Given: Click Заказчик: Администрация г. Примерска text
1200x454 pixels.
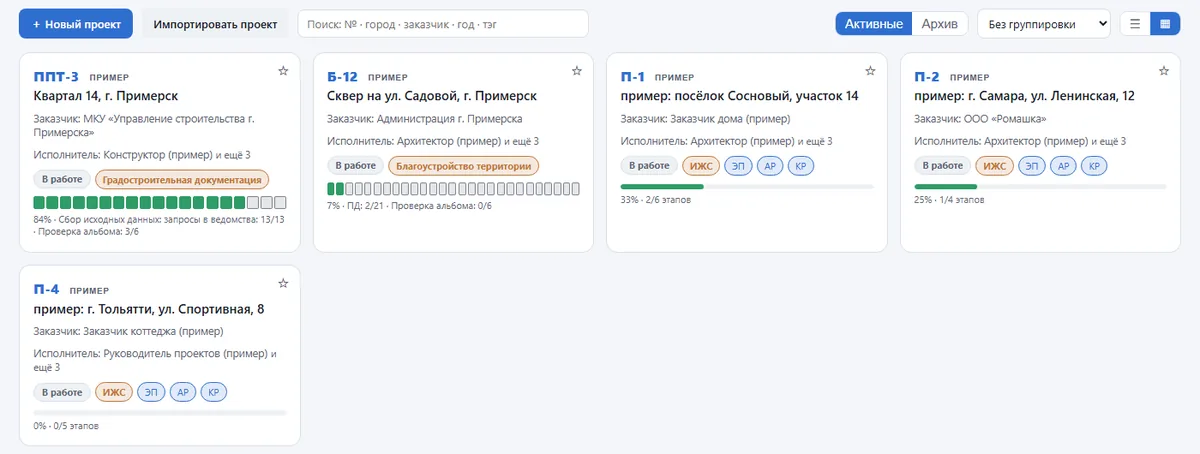Looking at the screenshot, I should click(425, 119).
